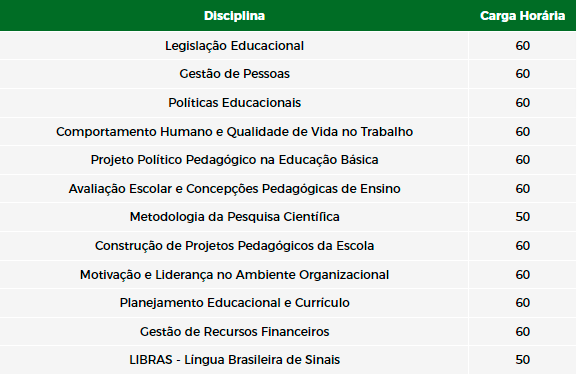The image size is (577, 375).
Task: Click Metodologia da Pesquisa Científica
Action: pos(234,217)
